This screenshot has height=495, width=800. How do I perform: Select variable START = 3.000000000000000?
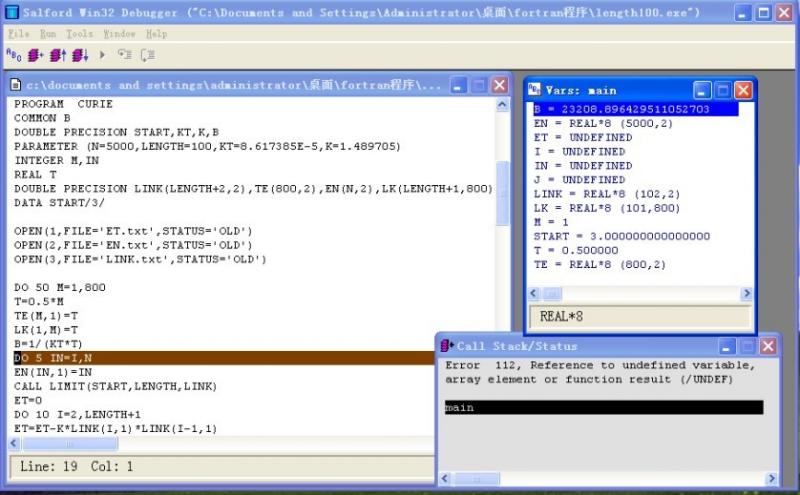coord(622,236)
